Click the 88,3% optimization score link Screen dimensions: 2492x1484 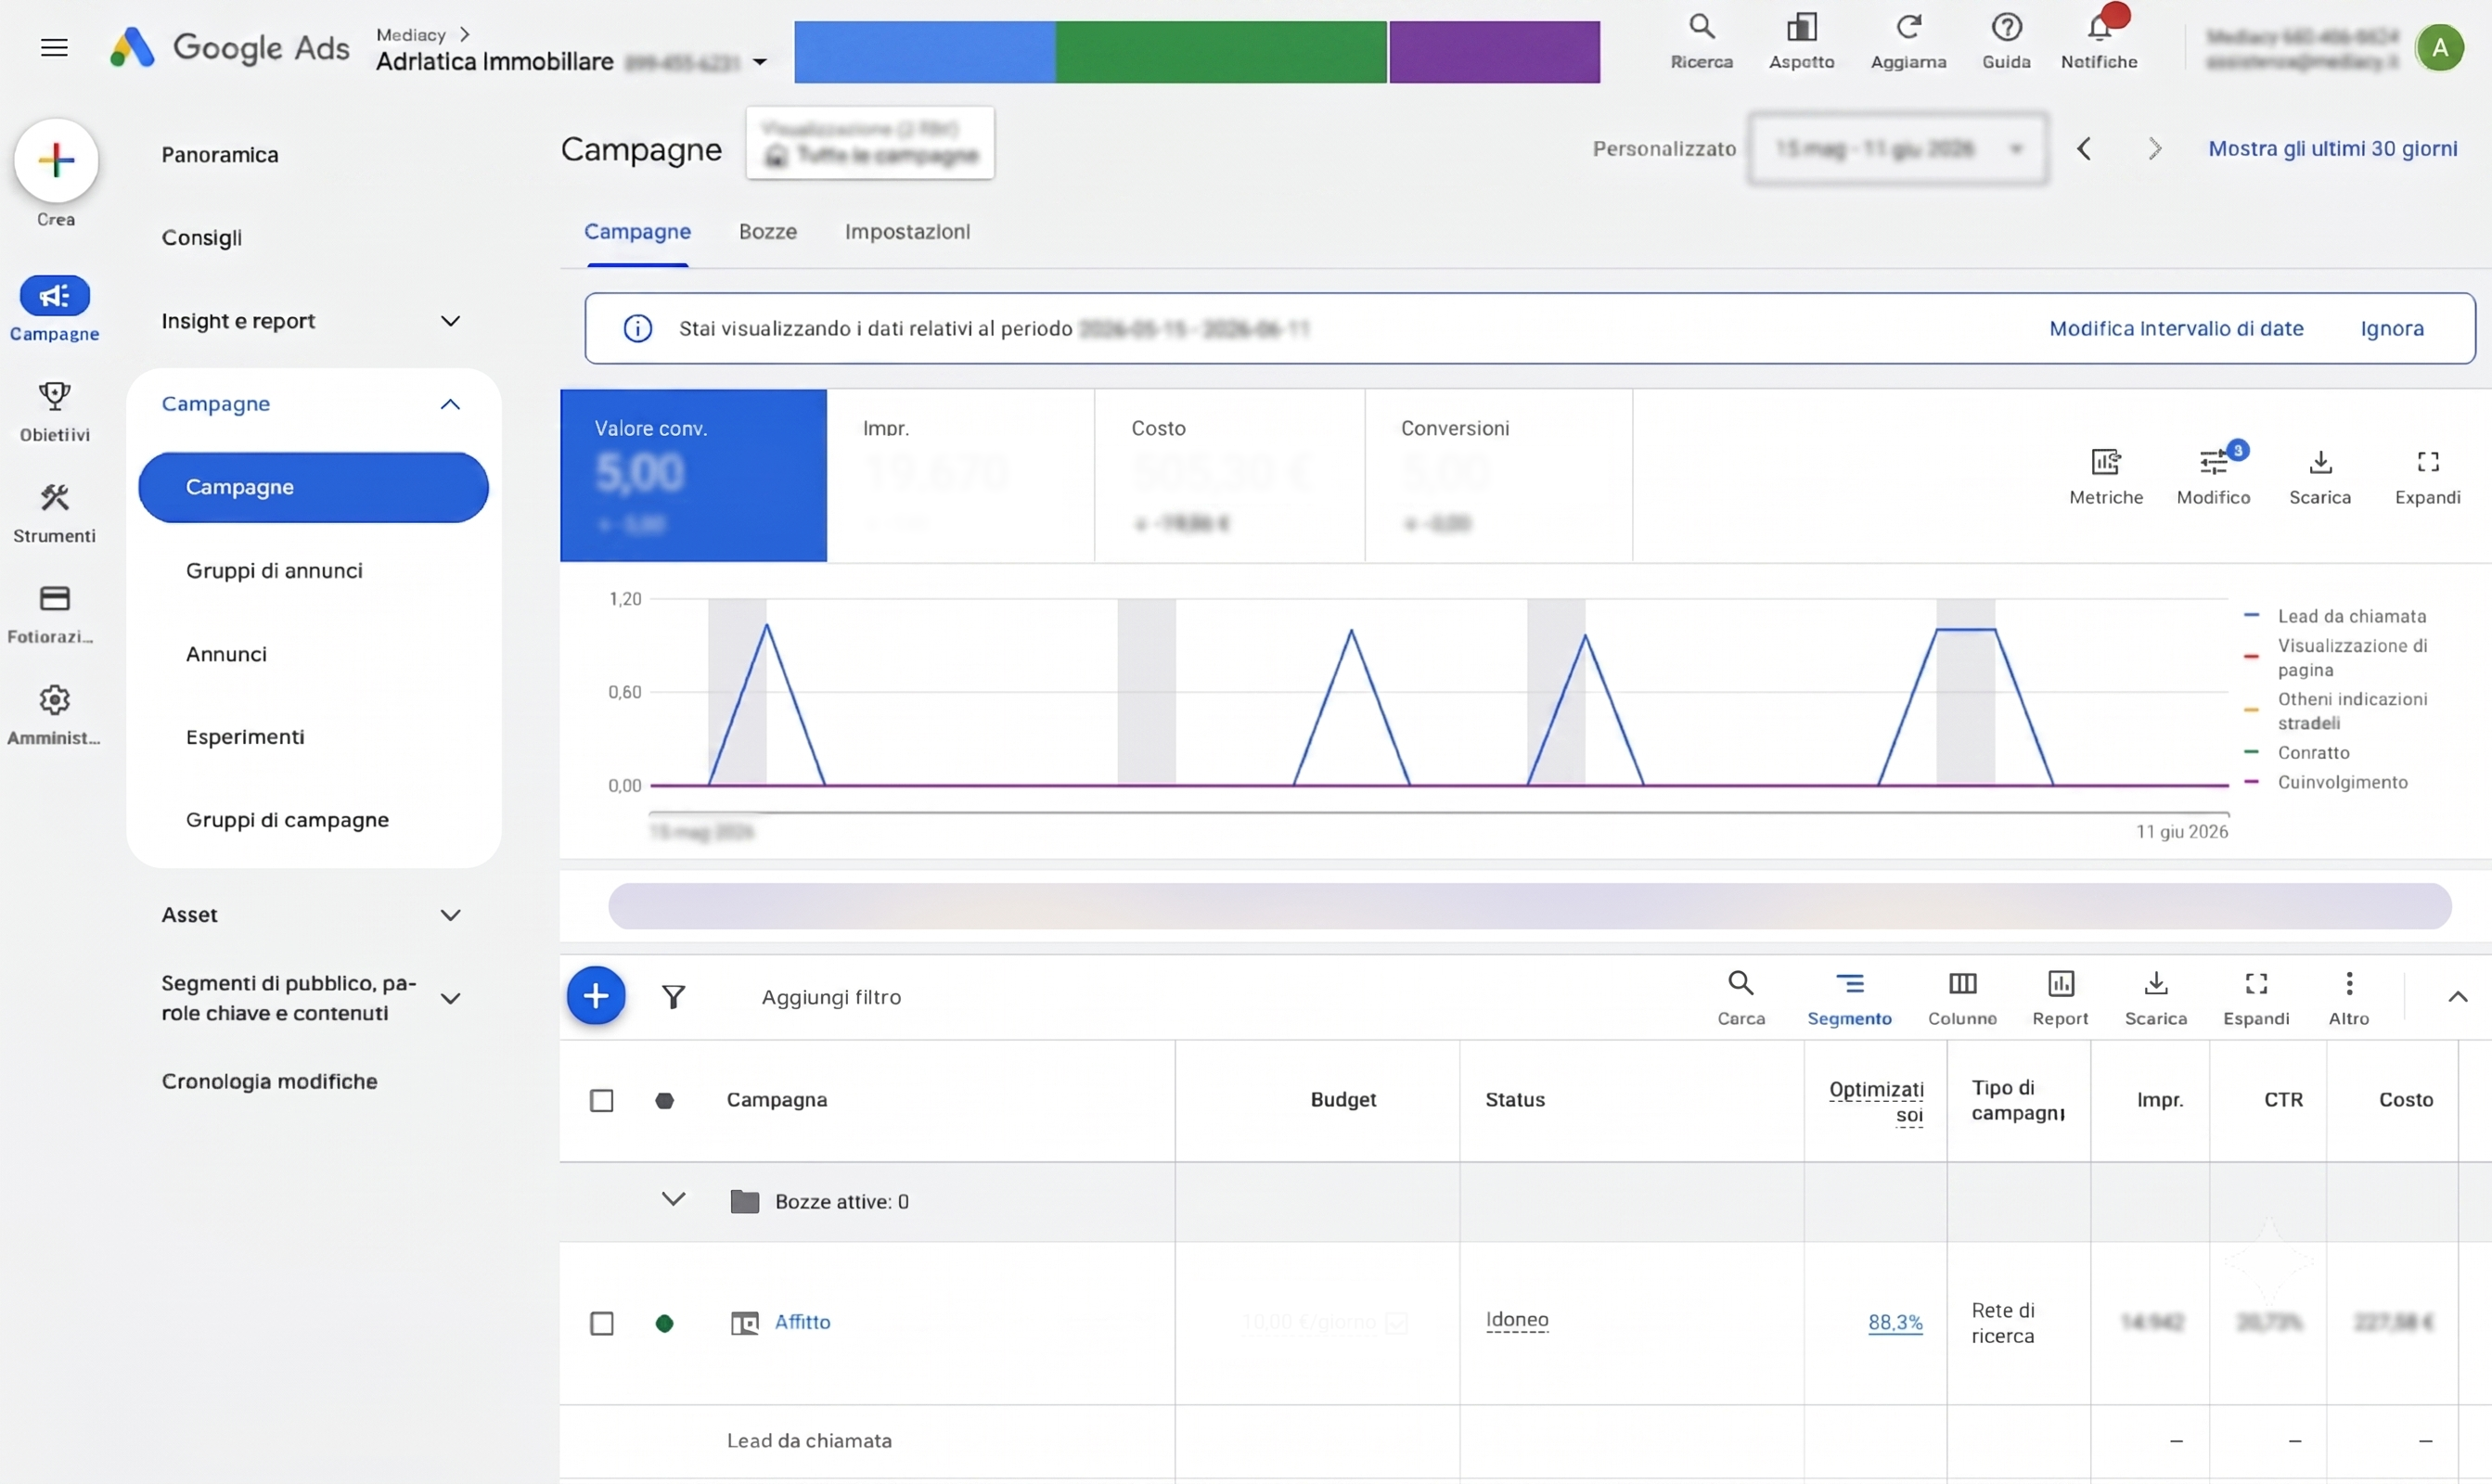(x=1895, y=1322)
